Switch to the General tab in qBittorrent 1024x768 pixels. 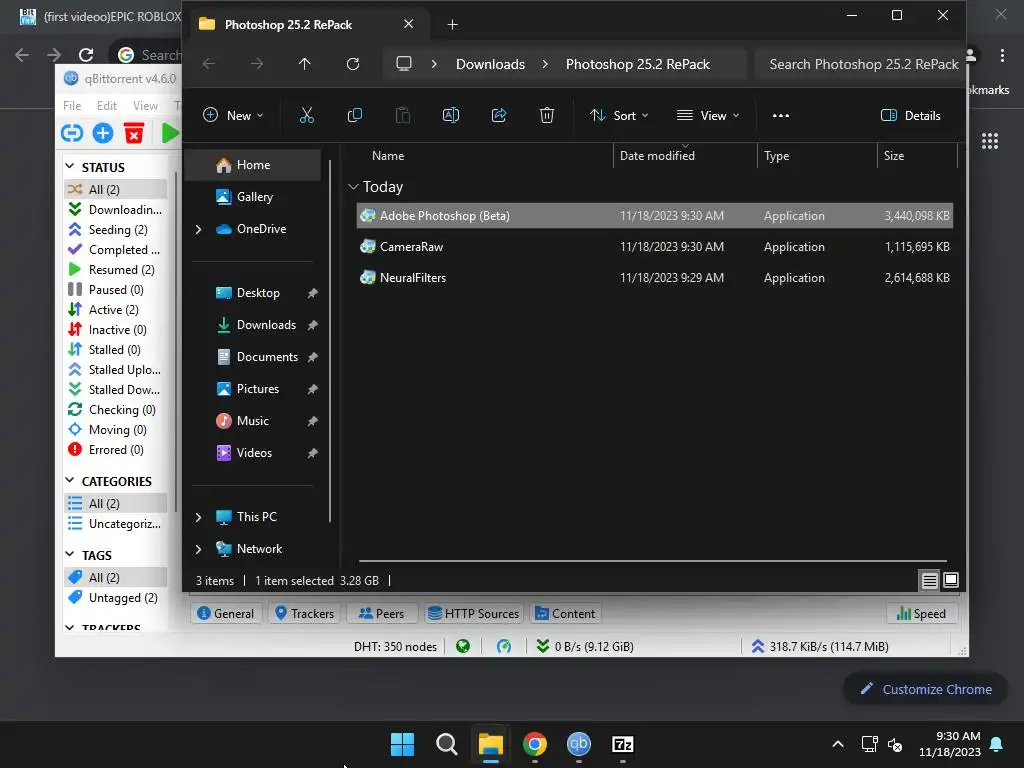[x=226, y=613]
